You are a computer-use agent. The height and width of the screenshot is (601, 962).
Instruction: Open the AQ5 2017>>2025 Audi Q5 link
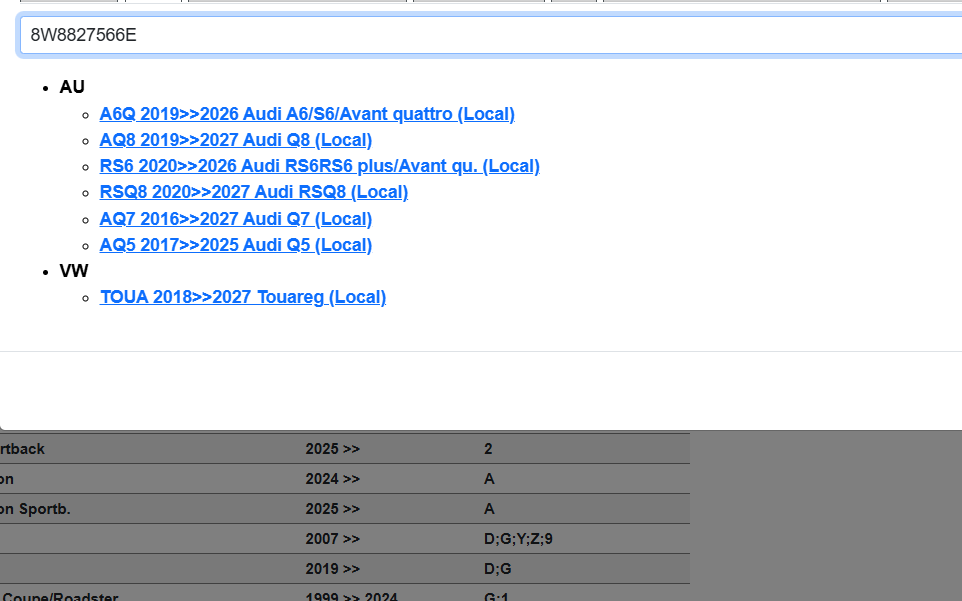[x=236, y=245]
